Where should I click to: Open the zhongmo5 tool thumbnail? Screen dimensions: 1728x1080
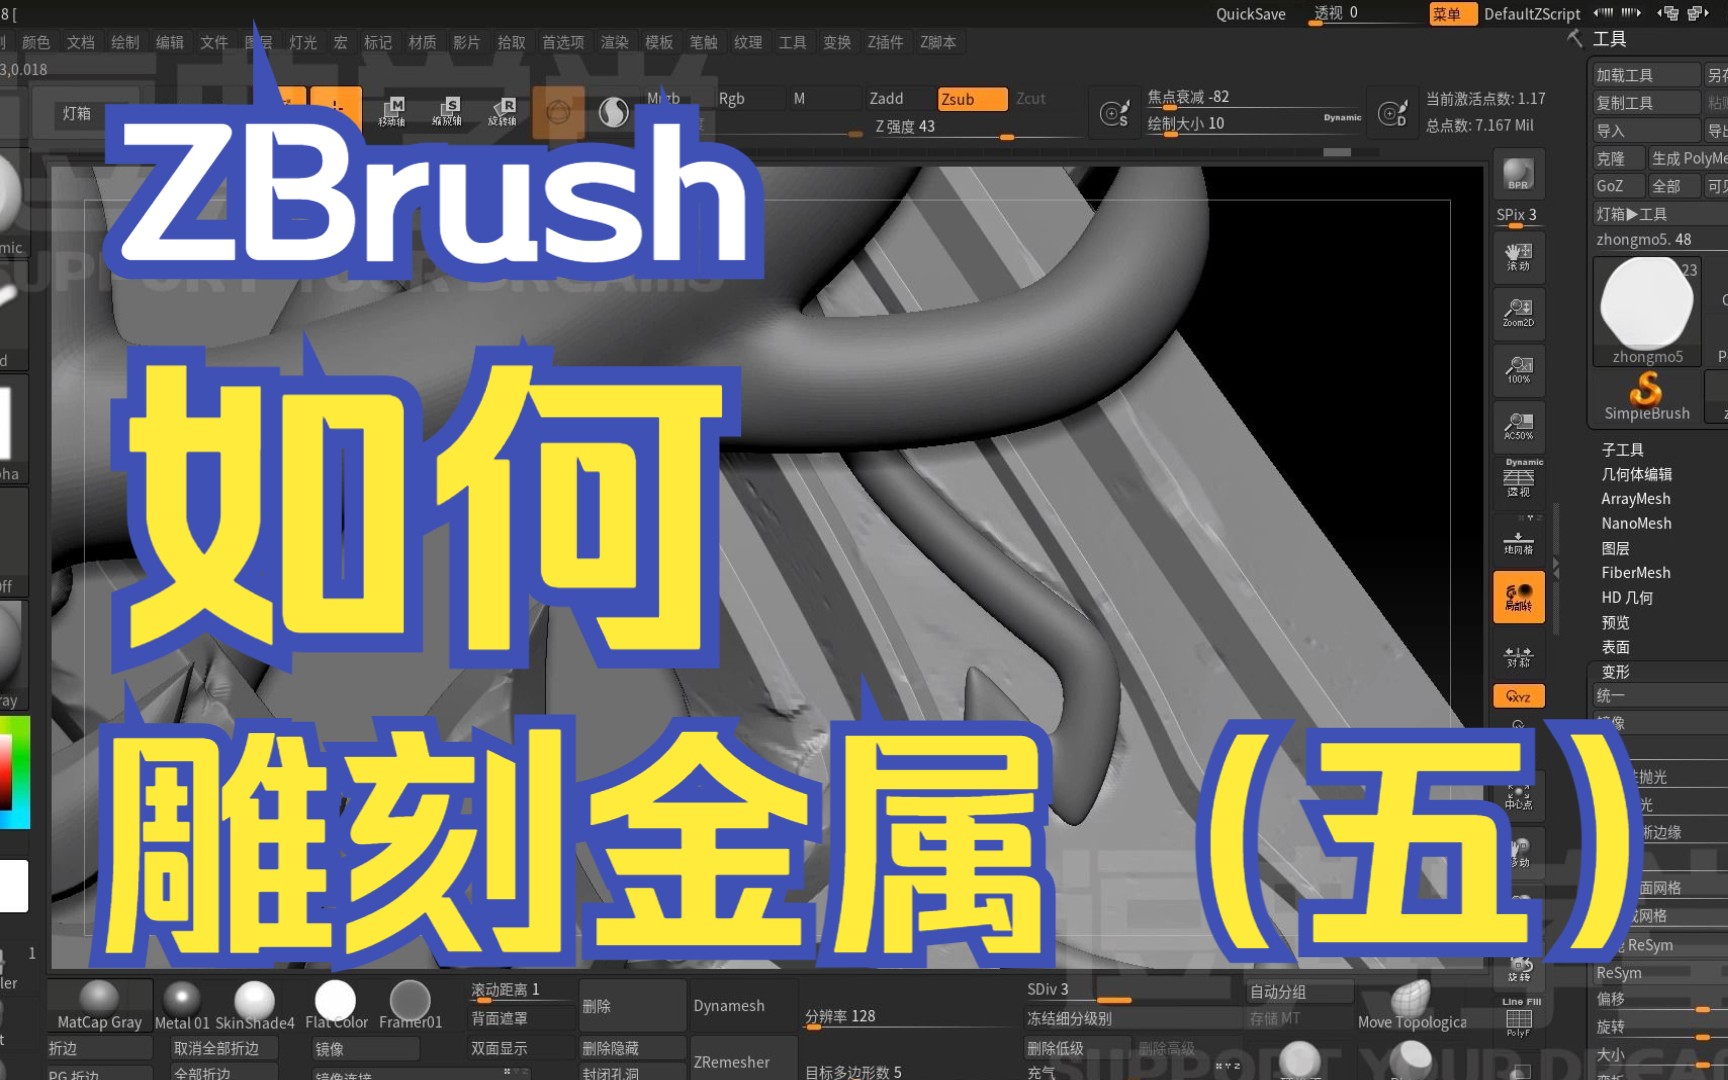(1646, 310)
